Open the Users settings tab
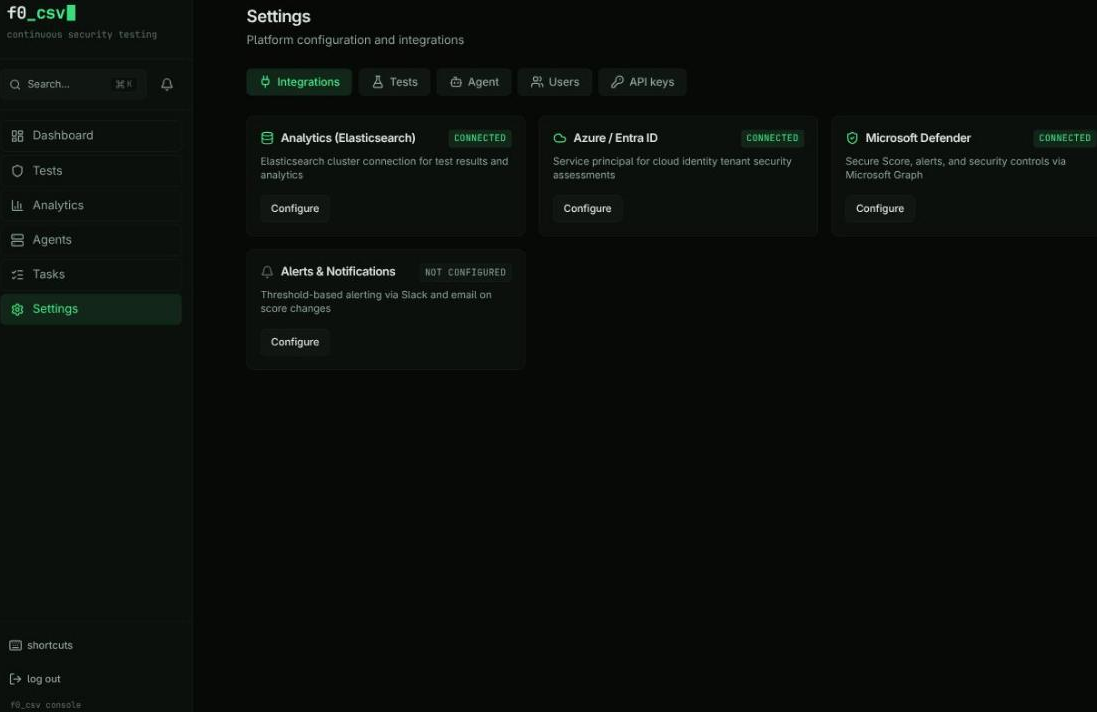Image resolution: width=1097 pixels, height=712 pixels. click(555, 82)
